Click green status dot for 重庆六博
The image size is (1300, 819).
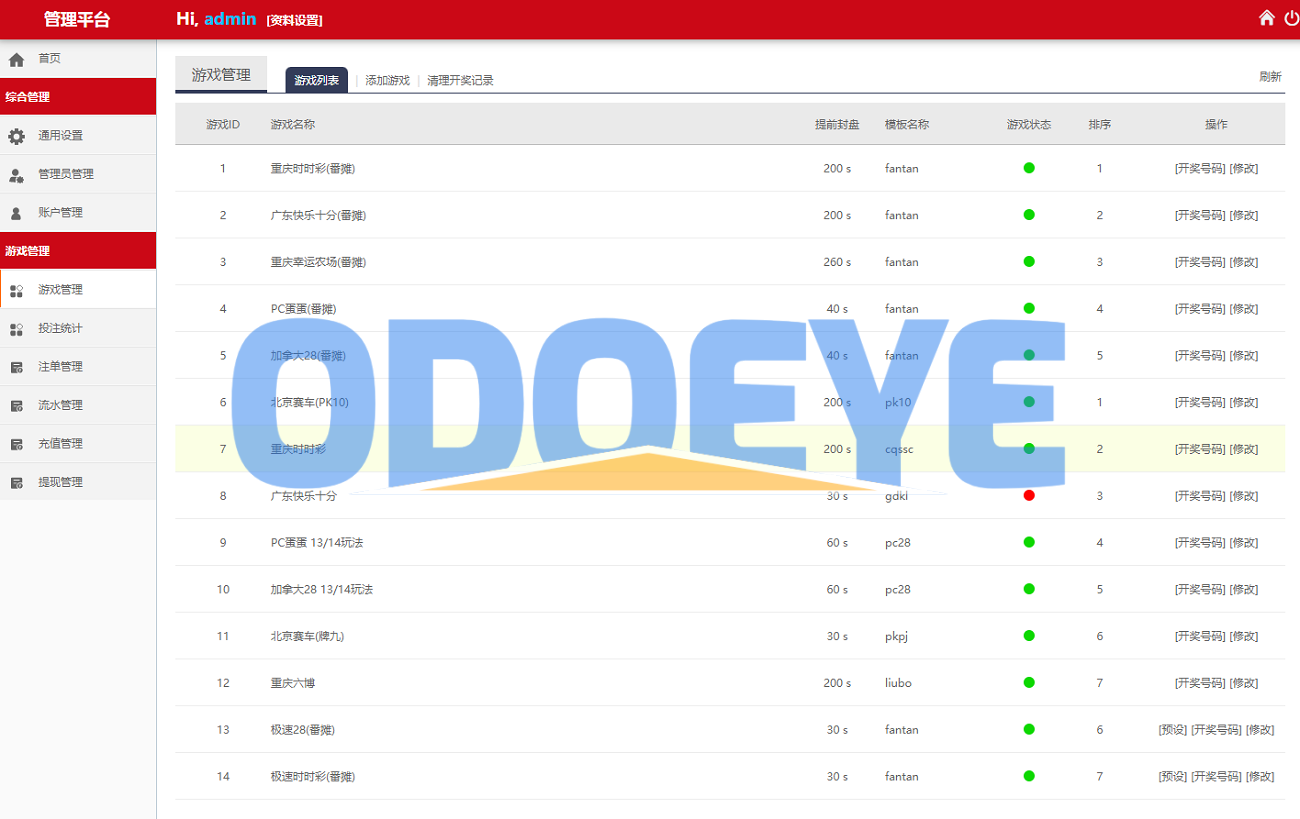pos(1029,683)
